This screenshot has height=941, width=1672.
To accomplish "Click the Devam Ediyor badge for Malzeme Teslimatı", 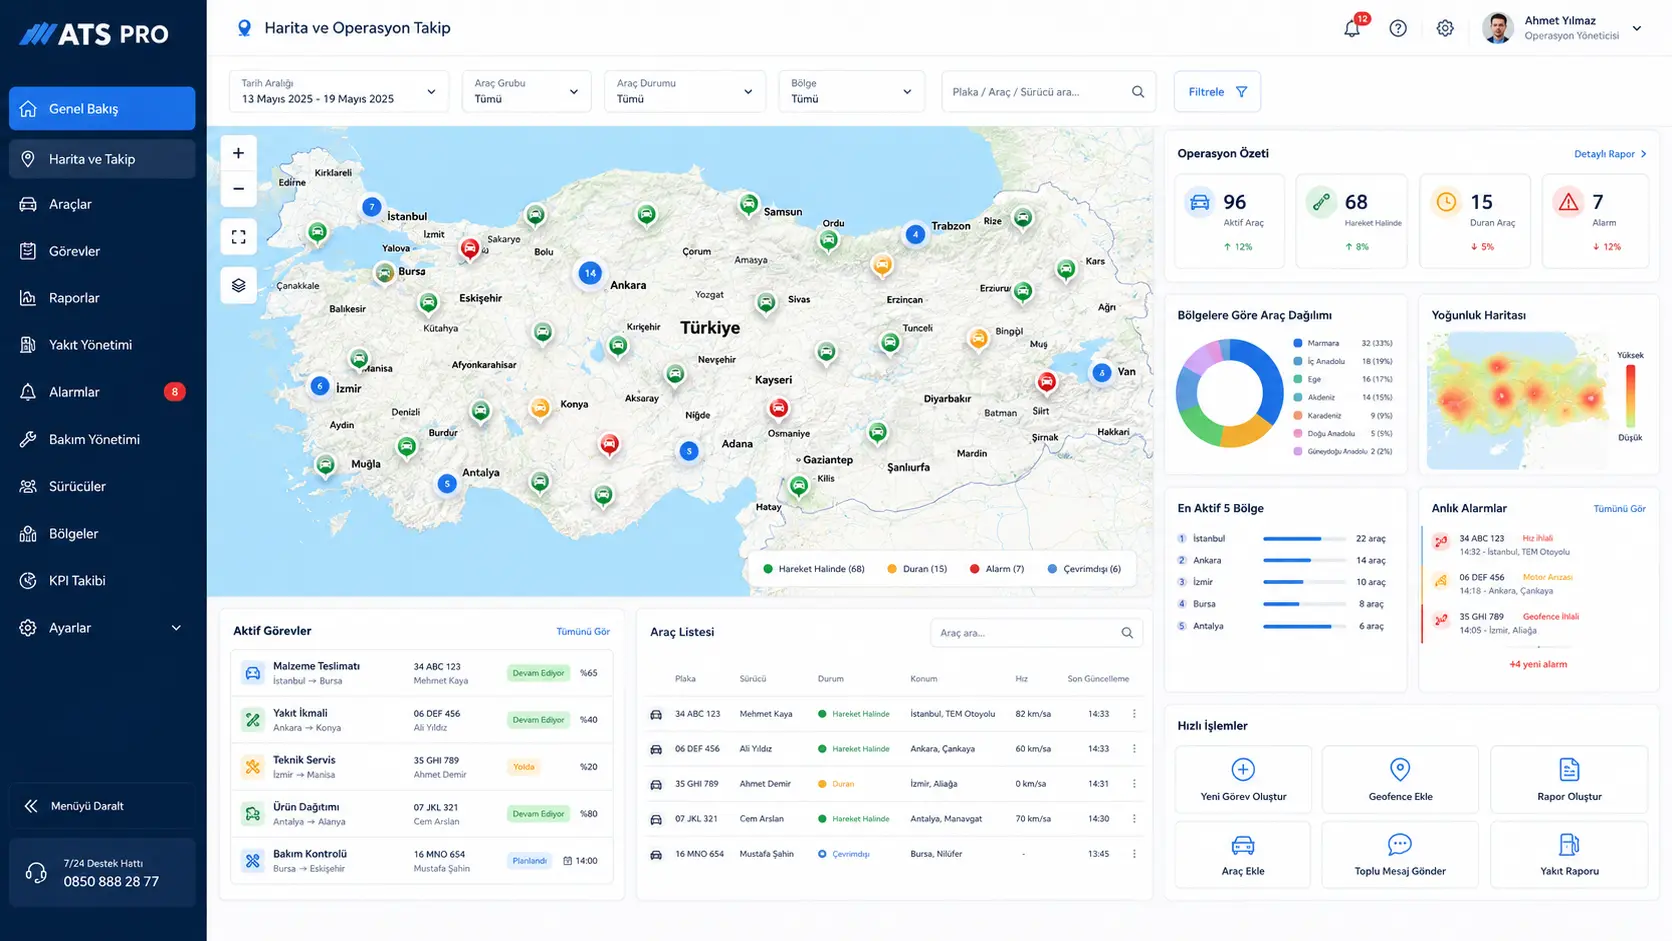I will pos(539,673).
